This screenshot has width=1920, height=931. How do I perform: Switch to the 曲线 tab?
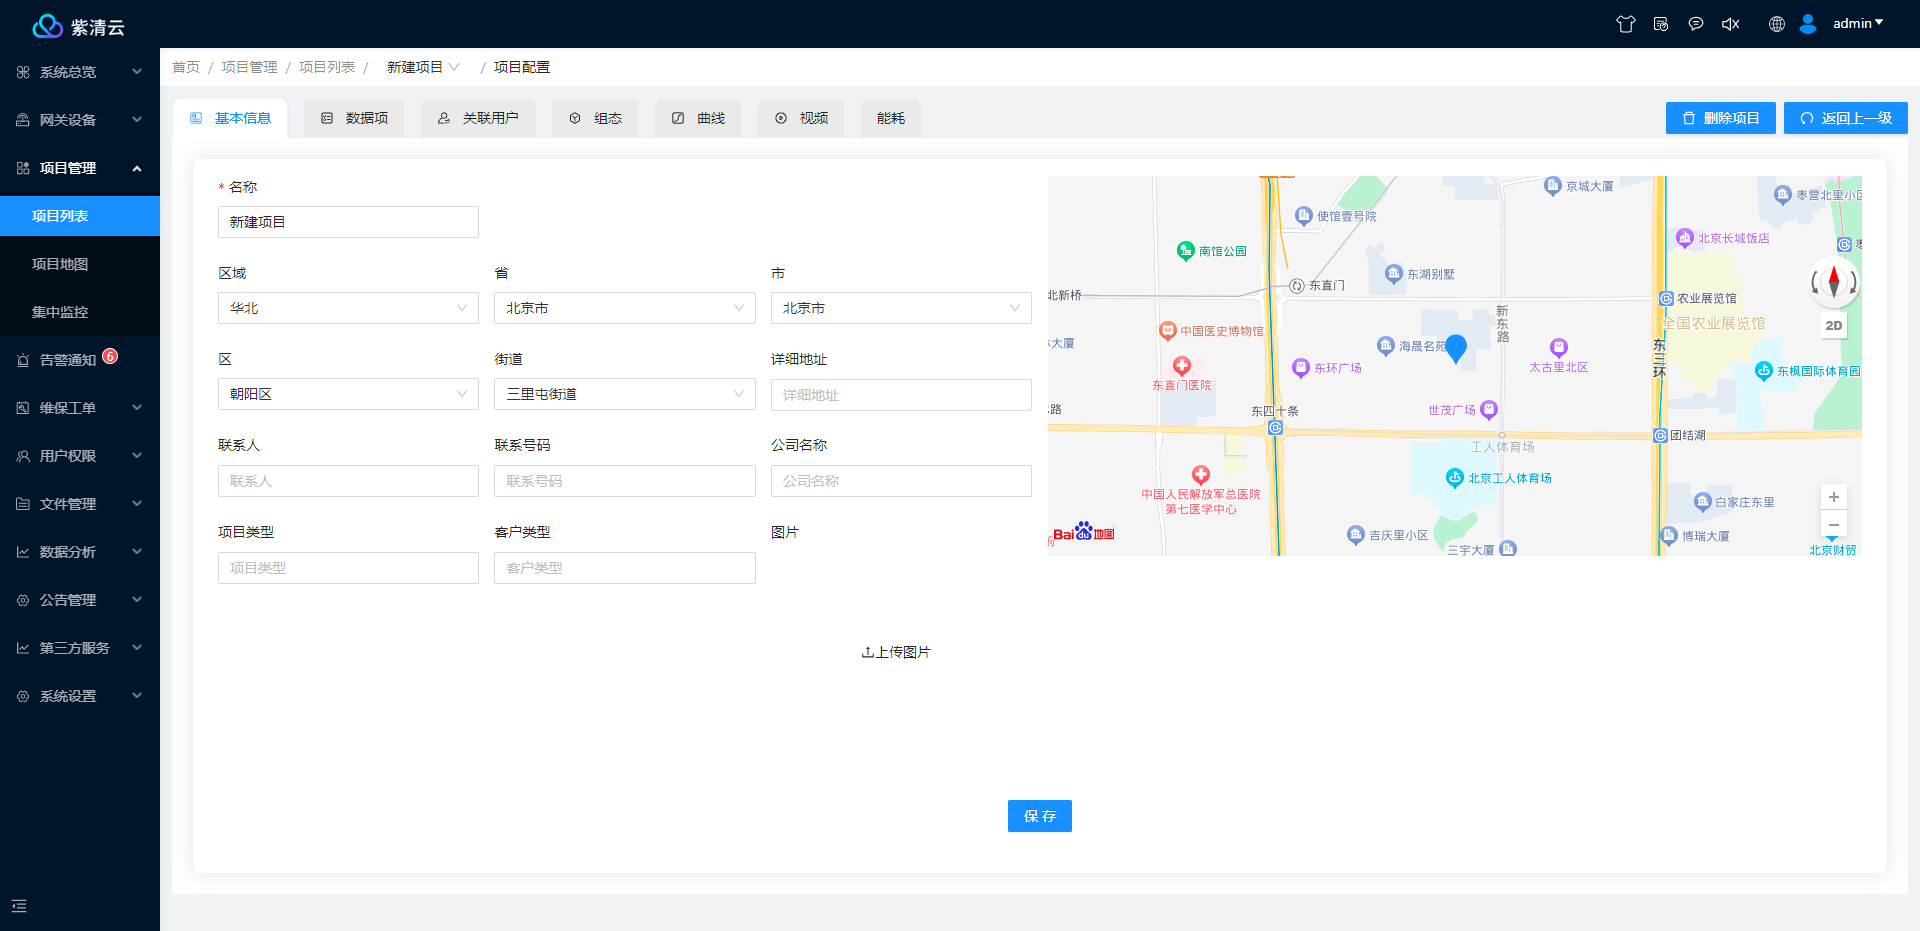point(698,118)
